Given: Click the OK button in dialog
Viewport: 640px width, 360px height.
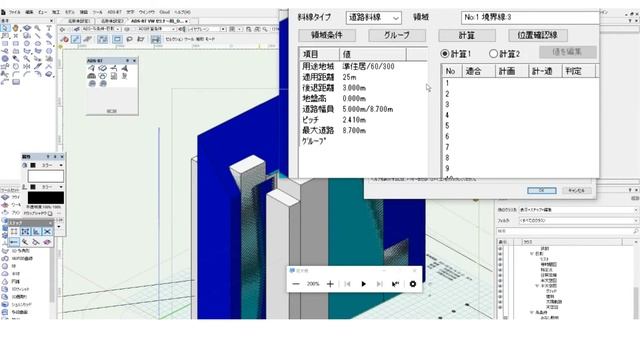Looking at the screenshot, I should pos(542,191).
